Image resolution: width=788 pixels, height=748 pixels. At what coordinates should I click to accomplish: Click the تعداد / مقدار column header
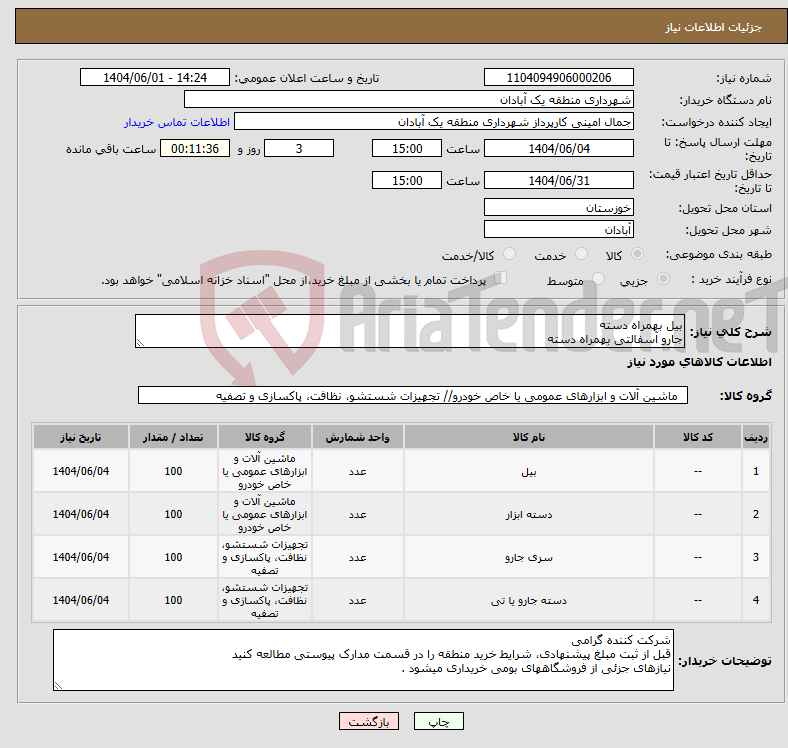coord(173,437)
